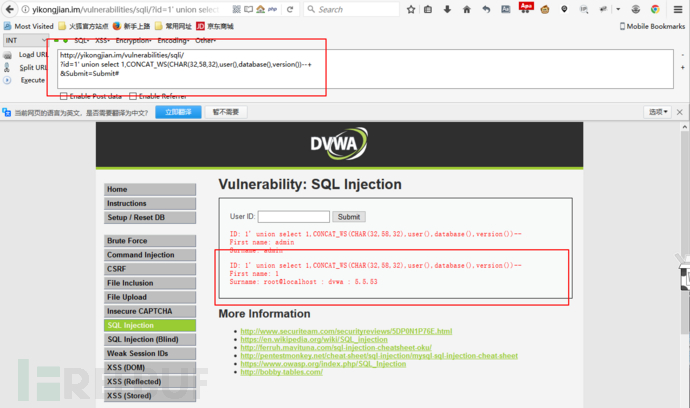This screenshot has width=690, height=408.
Task: Open the Chrome-logo extension icon
Action: coord(655,9)
